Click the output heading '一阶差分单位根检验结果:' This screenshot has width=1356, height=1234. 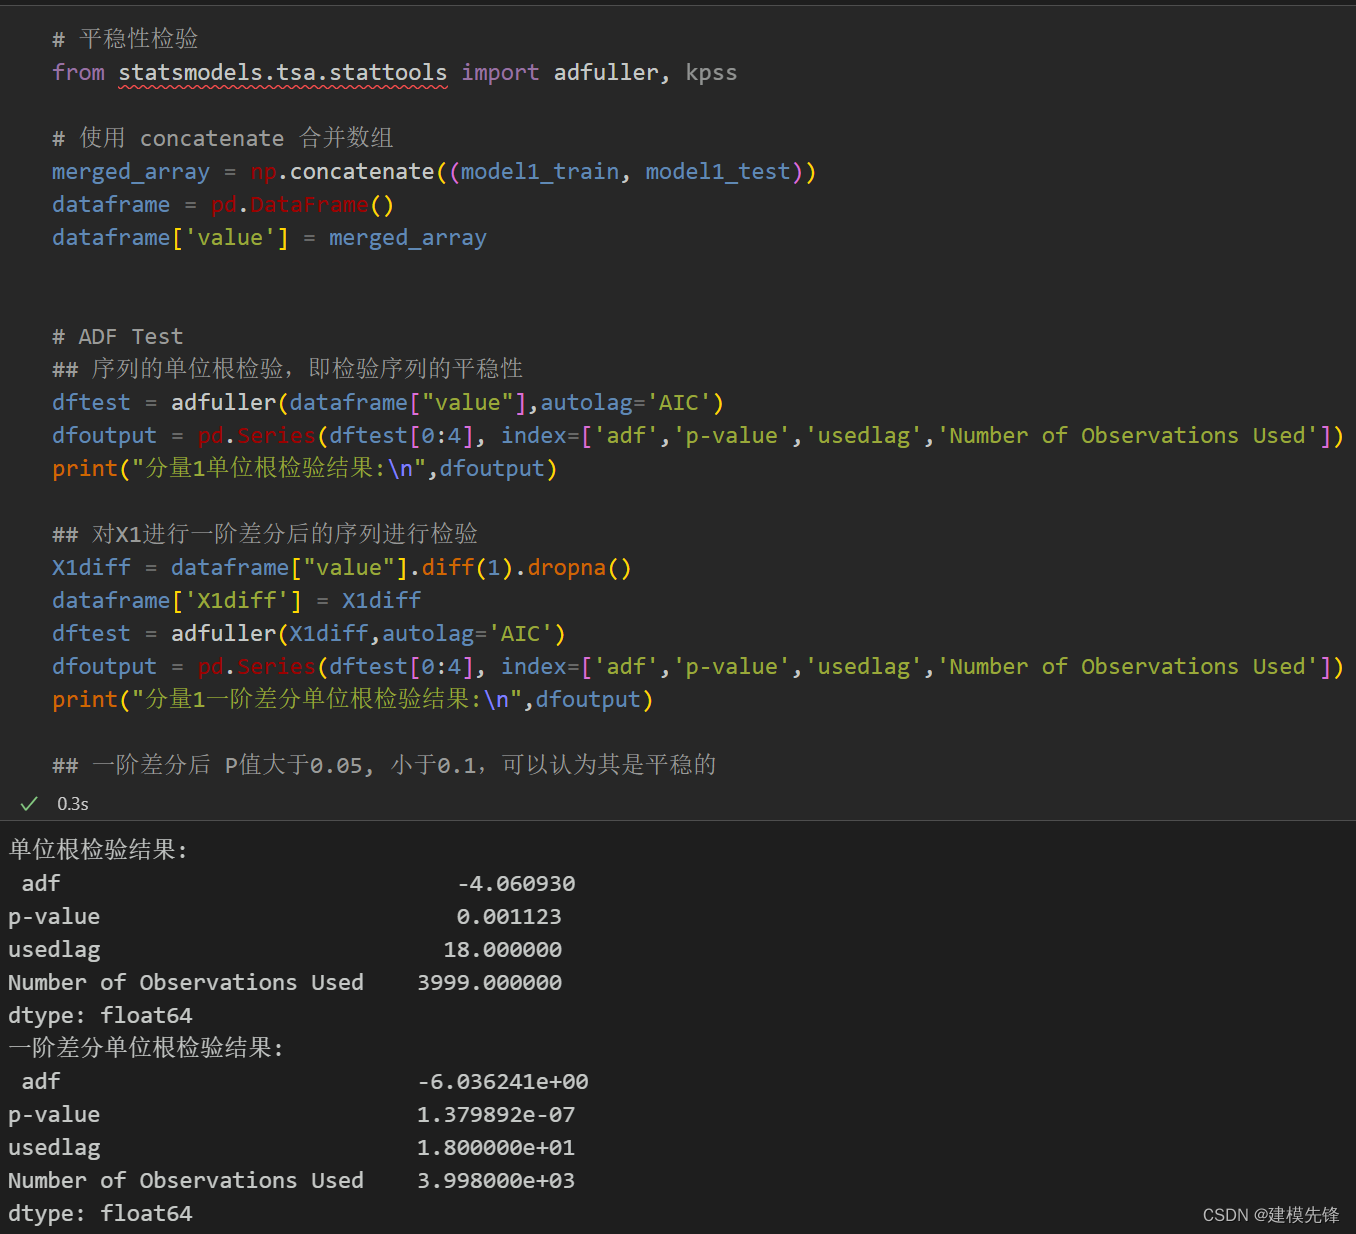pos(146,1048)
